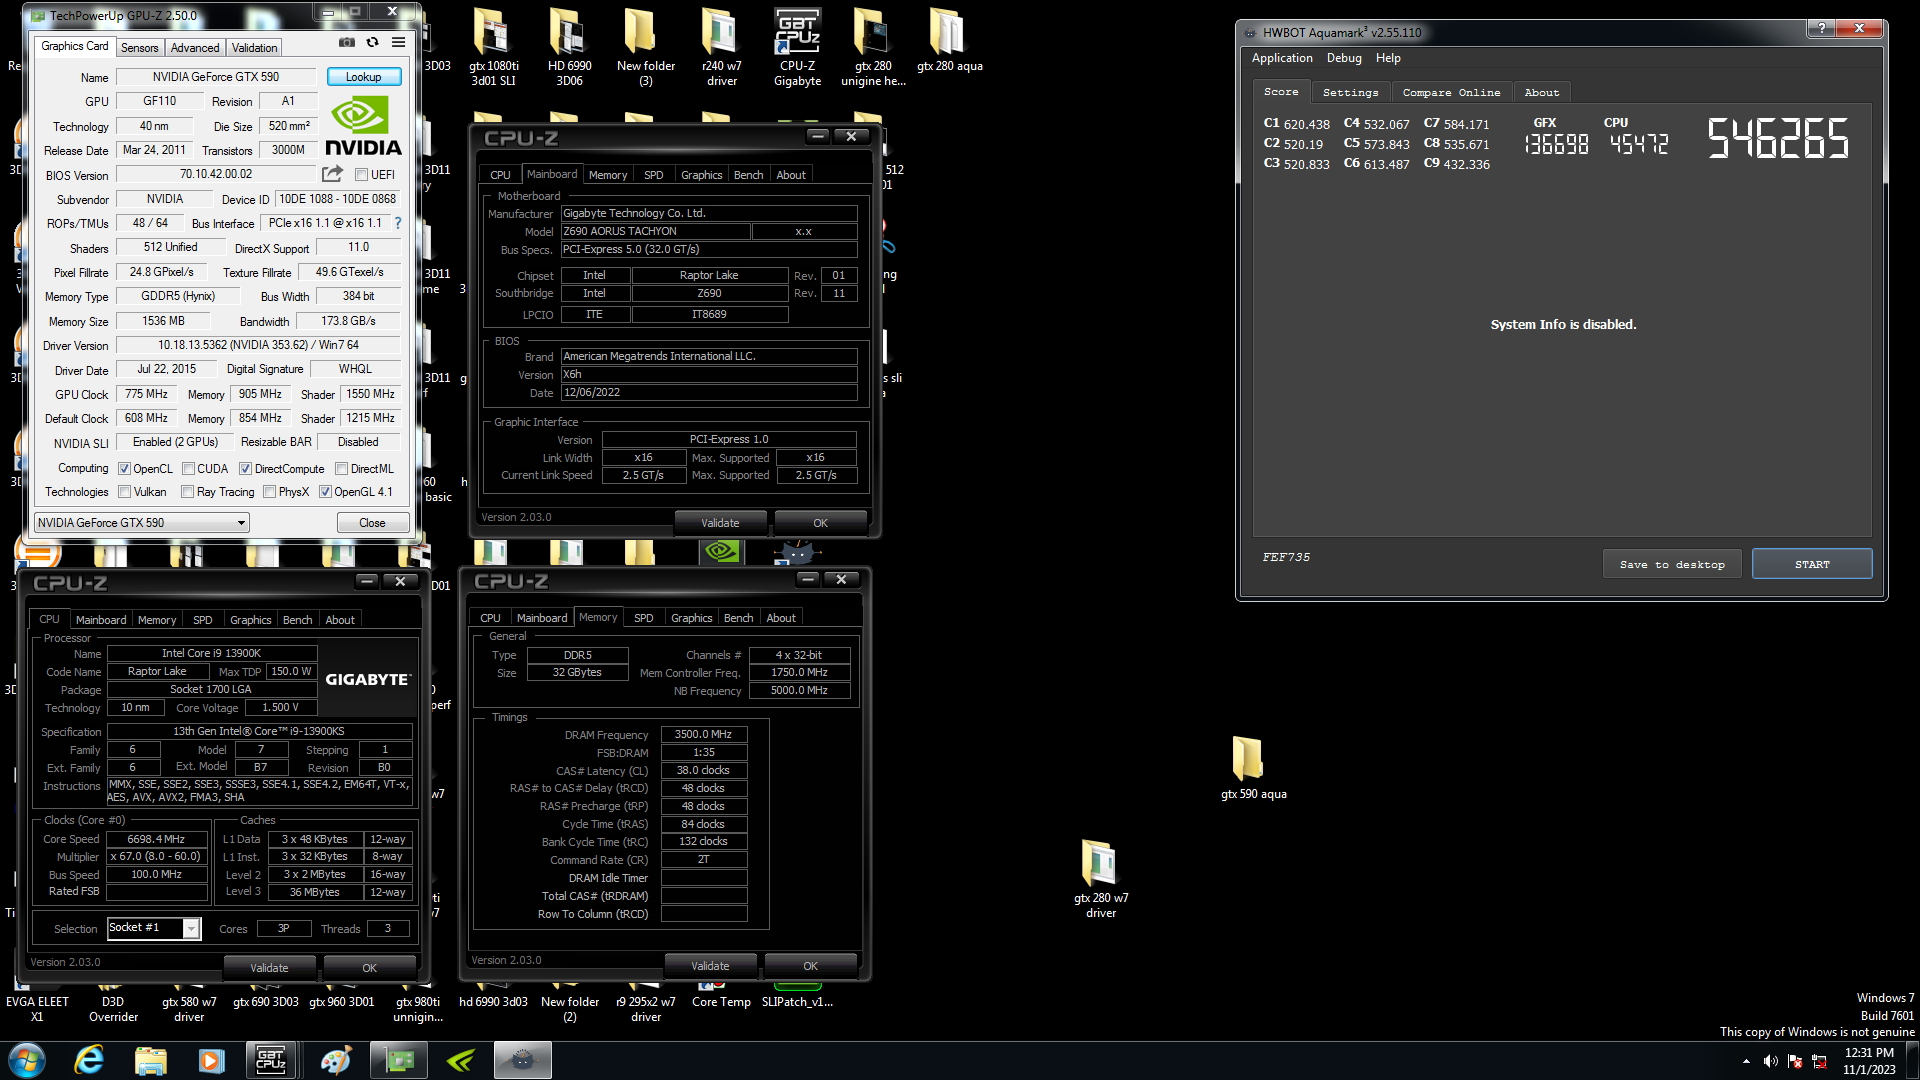Click the NVIDIA logo in GPU-Z
The height and width of the screenshot is (1080, 1920).
click(364, 127)
